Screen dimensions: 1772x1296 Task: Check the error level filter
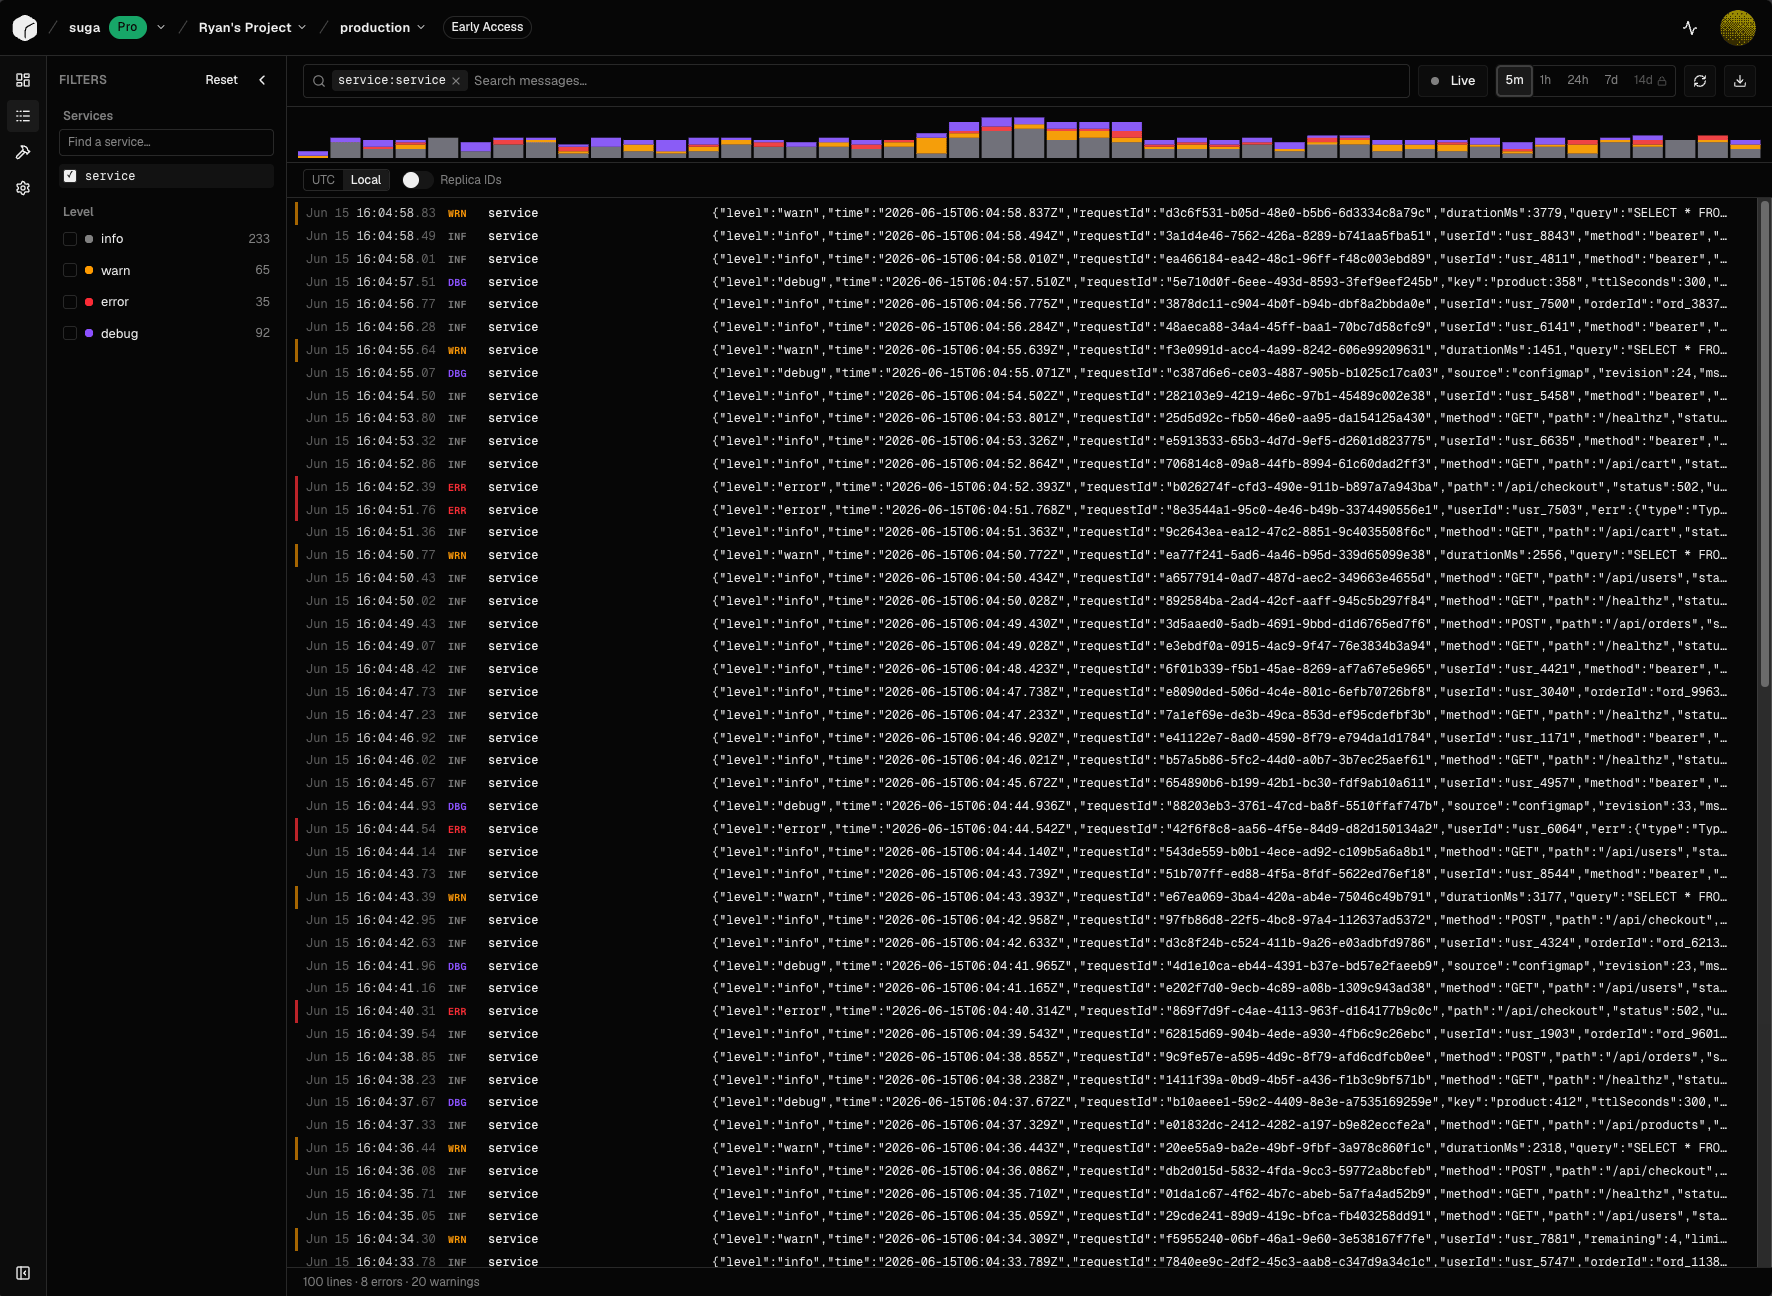(x=70, y=302)
